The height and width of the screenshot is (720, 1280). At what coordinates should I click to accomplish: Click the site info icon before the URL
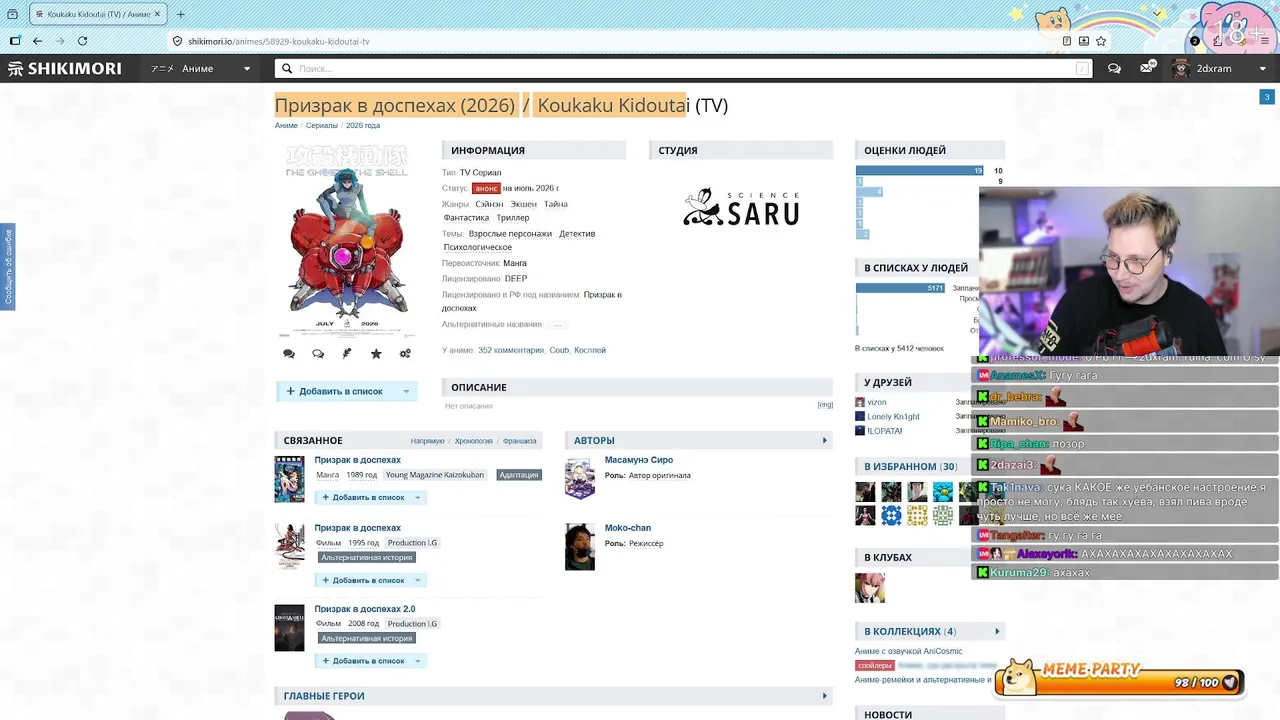178,41
